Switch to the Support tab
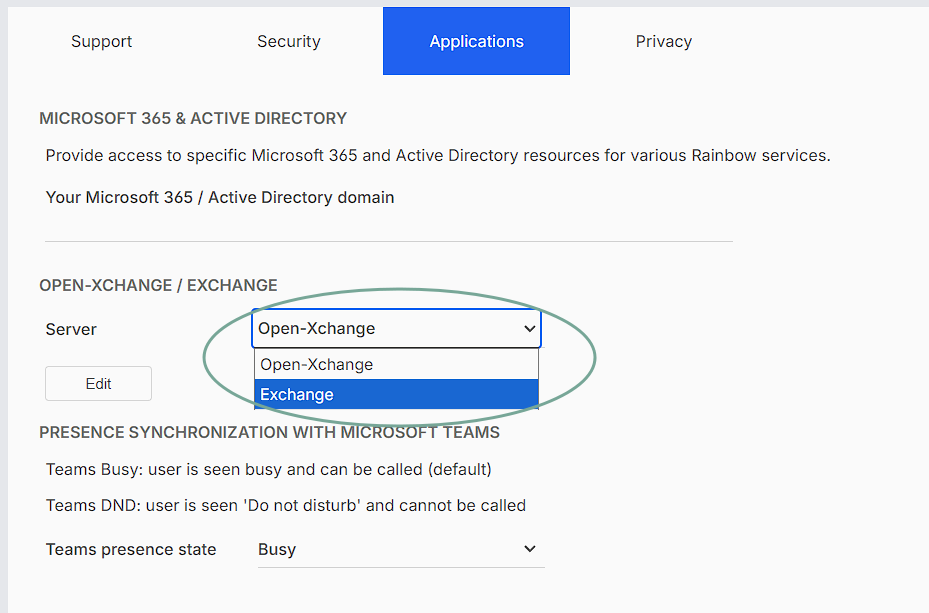929x613 pixels. click(101, 42)
